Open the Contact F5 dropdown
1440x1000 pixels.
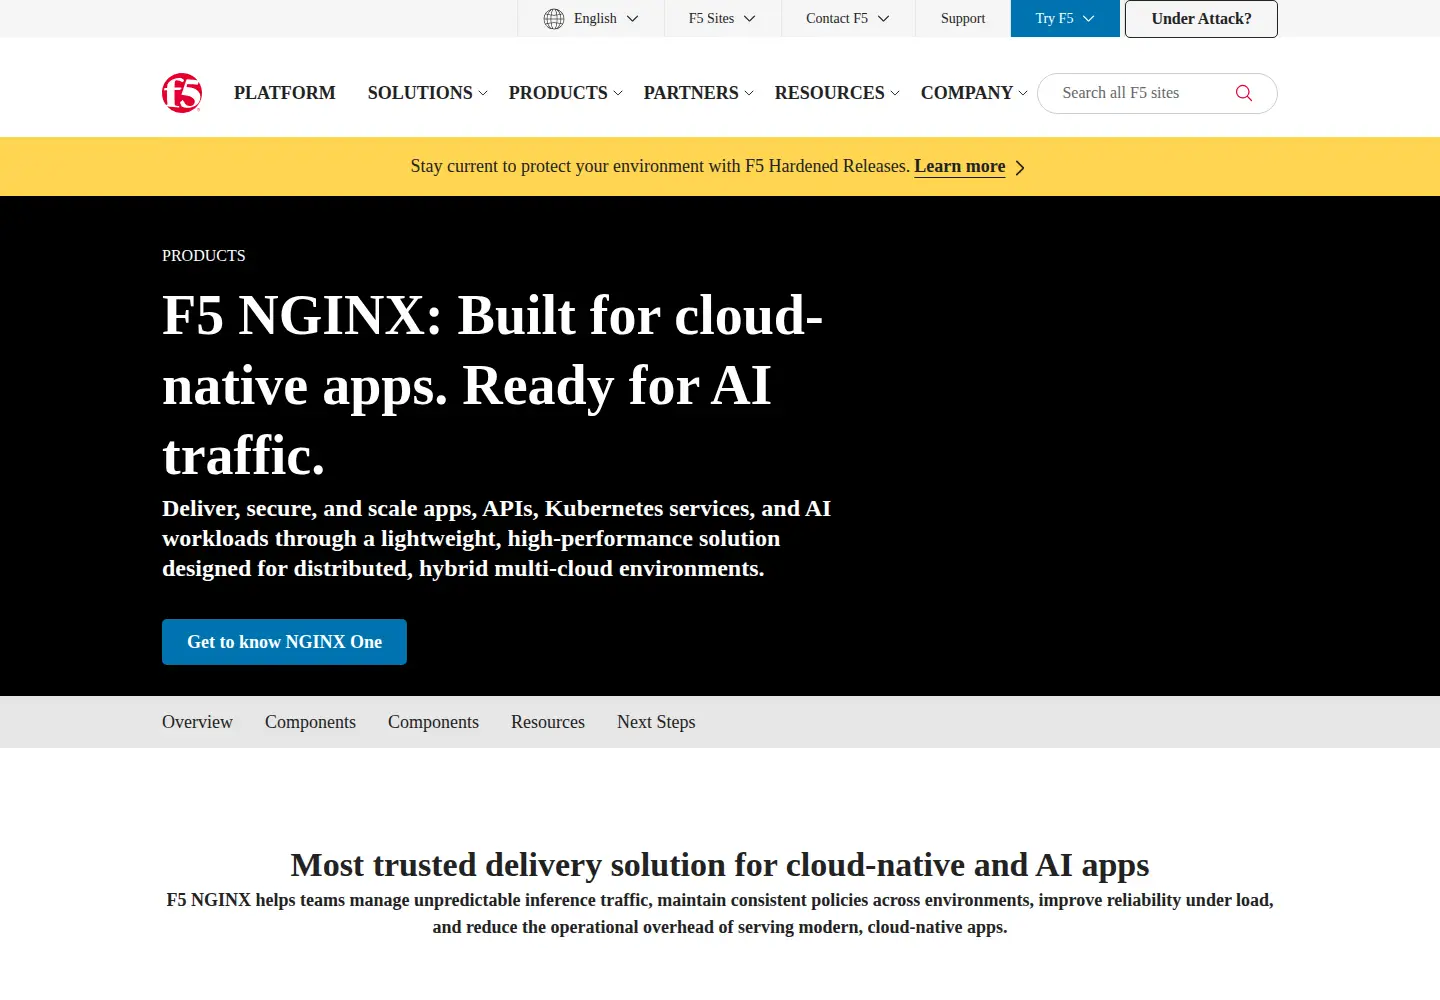[x=848, y=19]
